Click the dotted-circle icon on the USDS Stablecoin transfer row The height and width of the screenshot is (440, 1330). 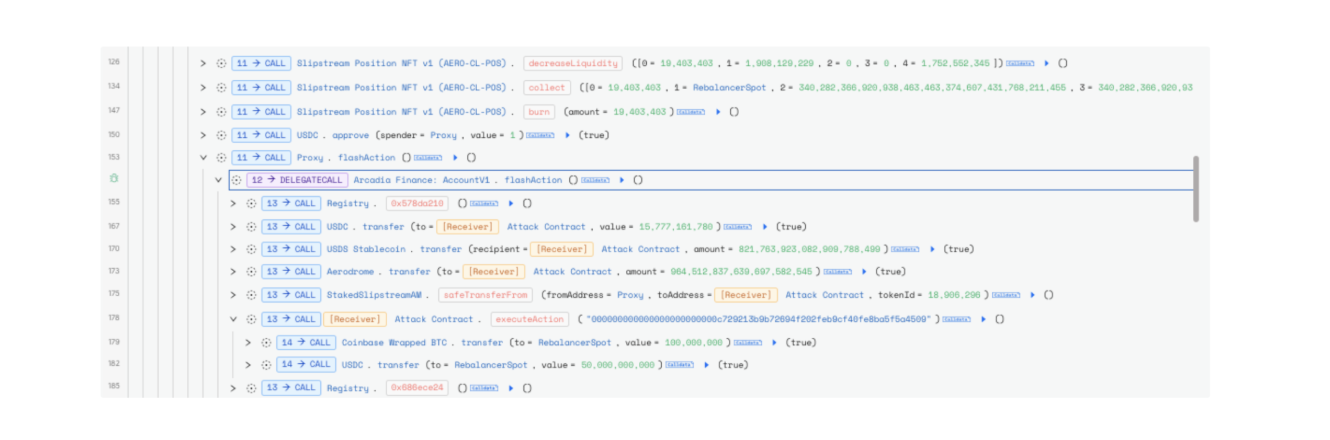252,249
